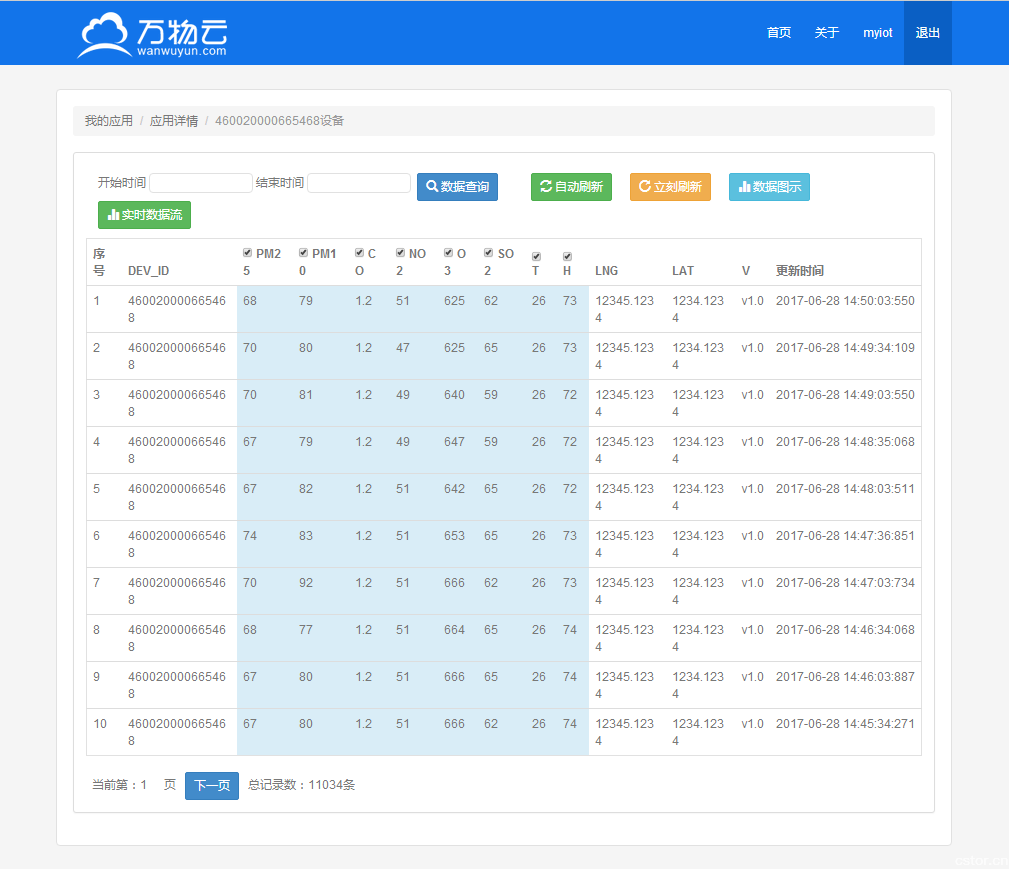Enable 自动刷新 auto refresh
This screenshot has height=869, width=1009.
point(571,187)
